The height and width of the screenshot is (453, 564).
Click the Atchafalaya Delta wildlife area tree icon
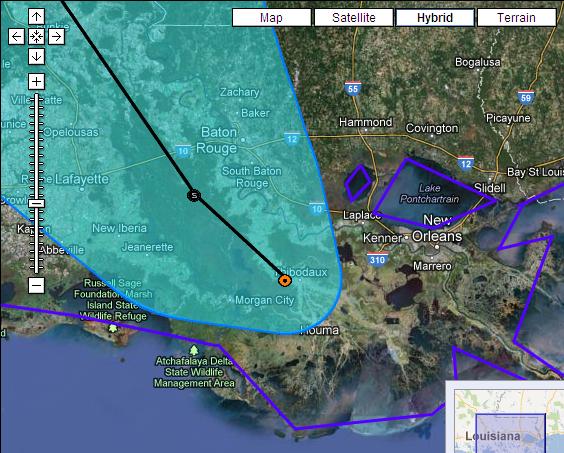[194, 350]
